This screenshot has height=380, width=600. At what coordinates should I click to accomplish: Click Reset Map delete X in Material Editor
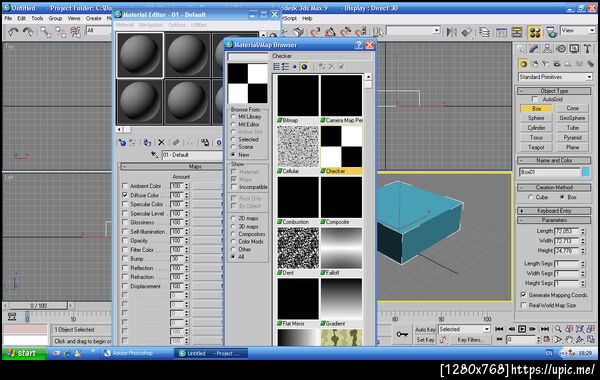161,143
